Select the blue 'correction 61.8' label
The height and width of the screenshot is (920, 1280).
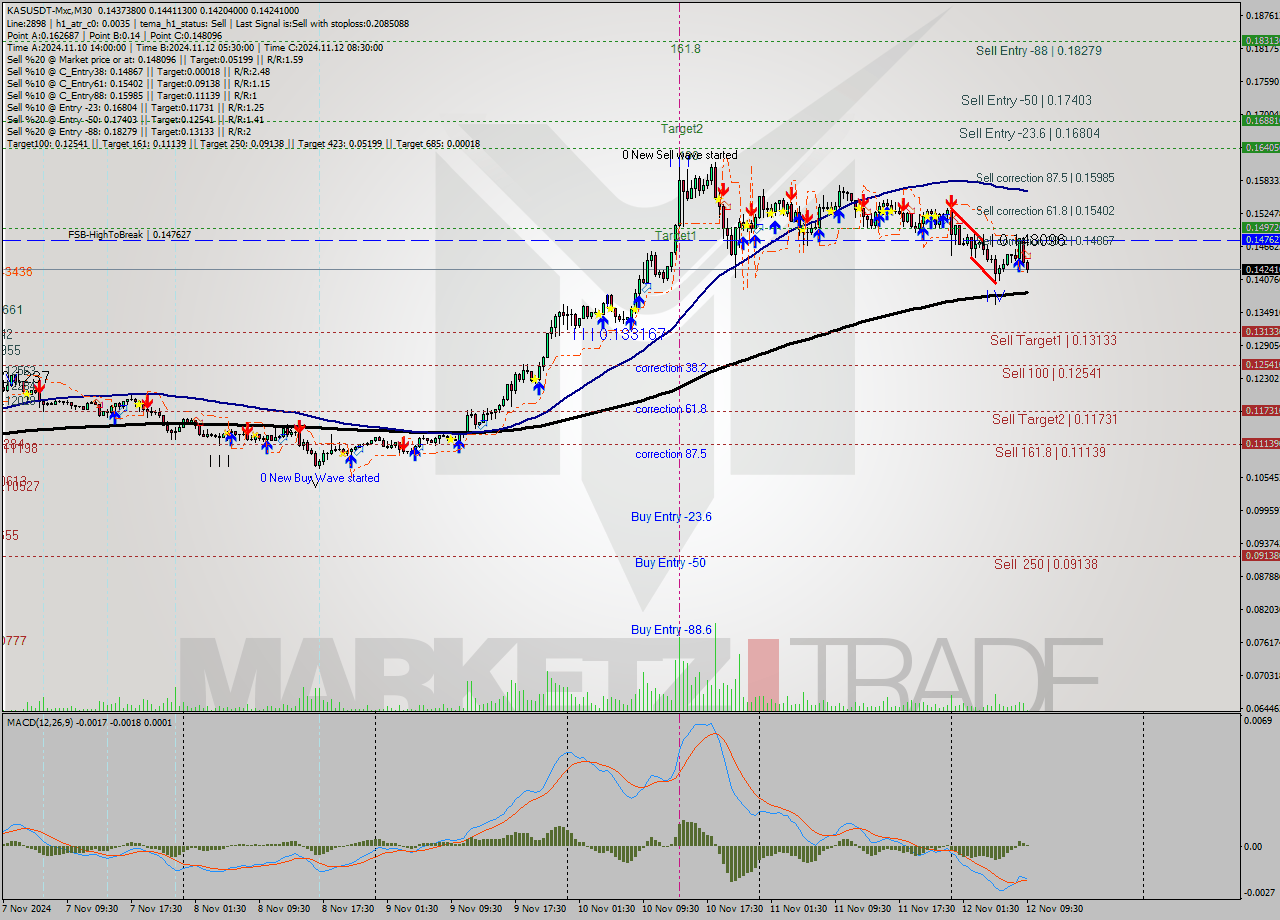pyautogui.click(x=671, y=409)
